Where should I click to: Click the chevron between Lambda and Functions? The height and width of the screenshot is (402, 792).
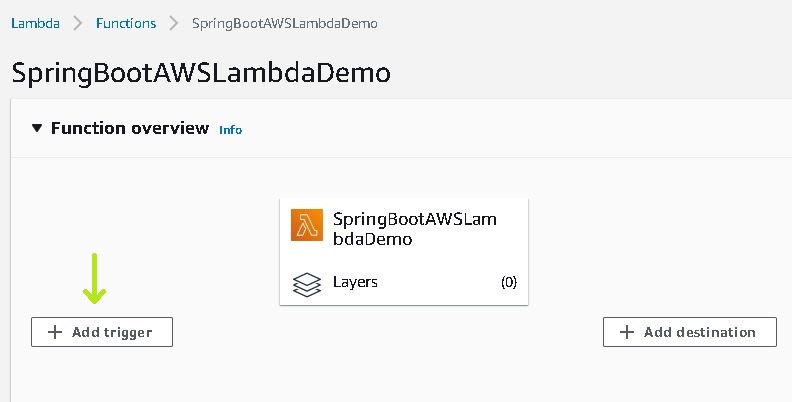point(77,23)
